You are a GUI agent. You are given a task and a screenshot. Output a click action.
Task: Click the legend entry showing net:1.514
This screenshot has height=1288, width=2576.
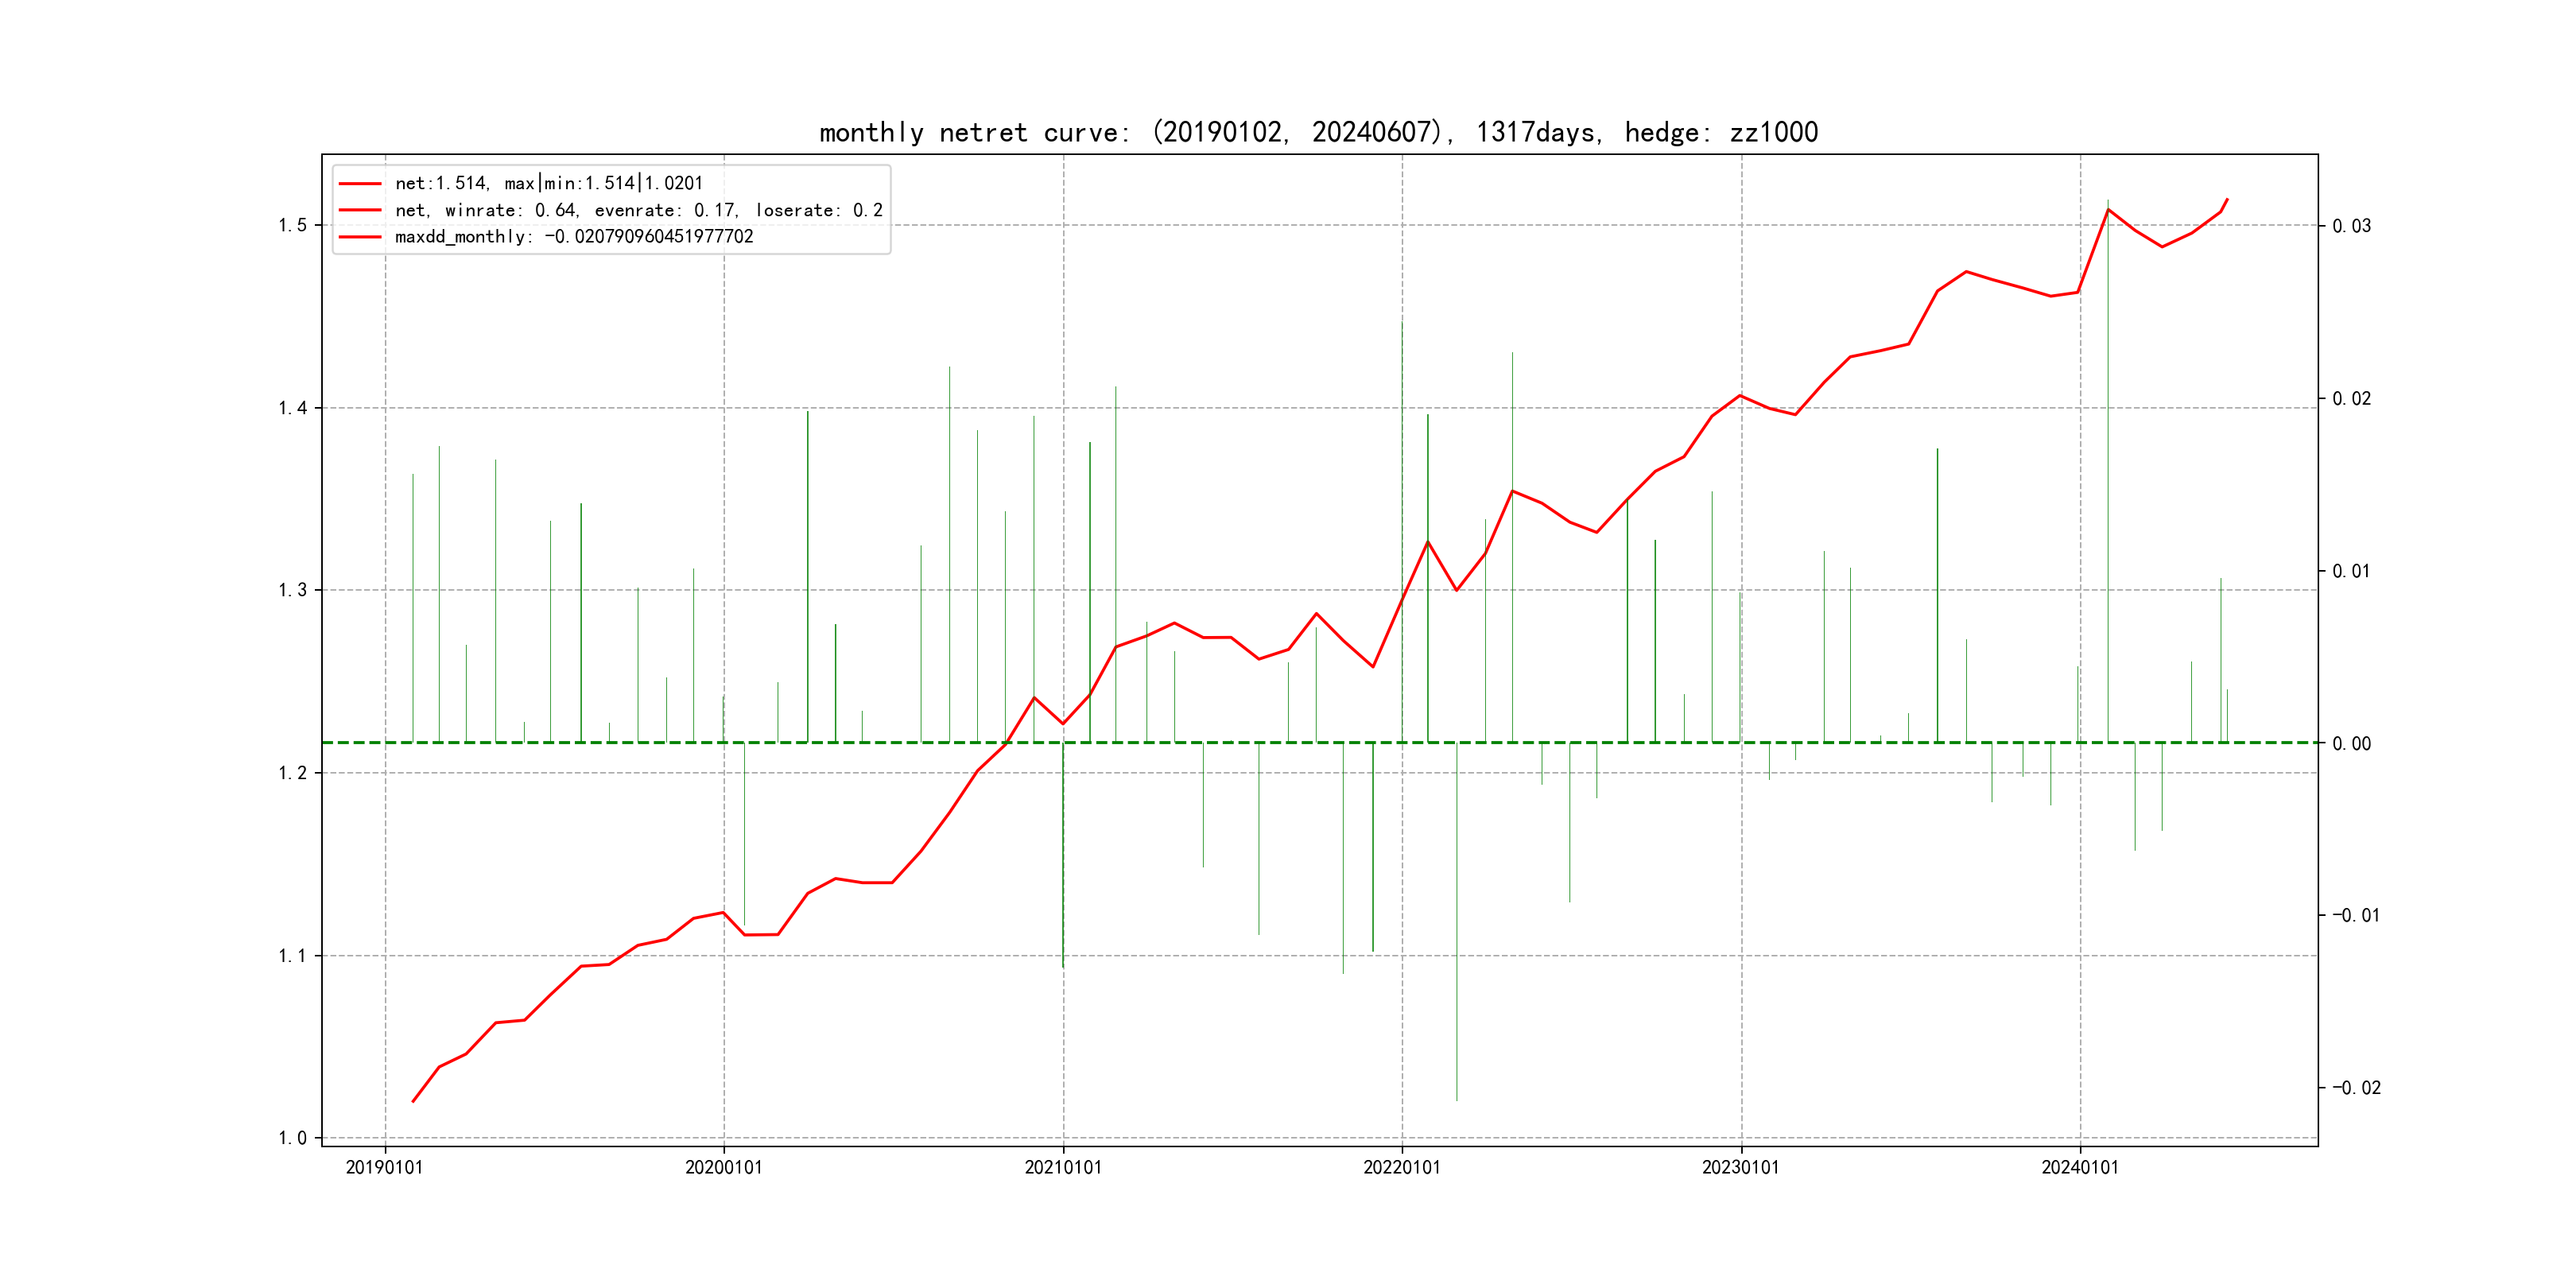pyautogui.click(x=548, y=183)
